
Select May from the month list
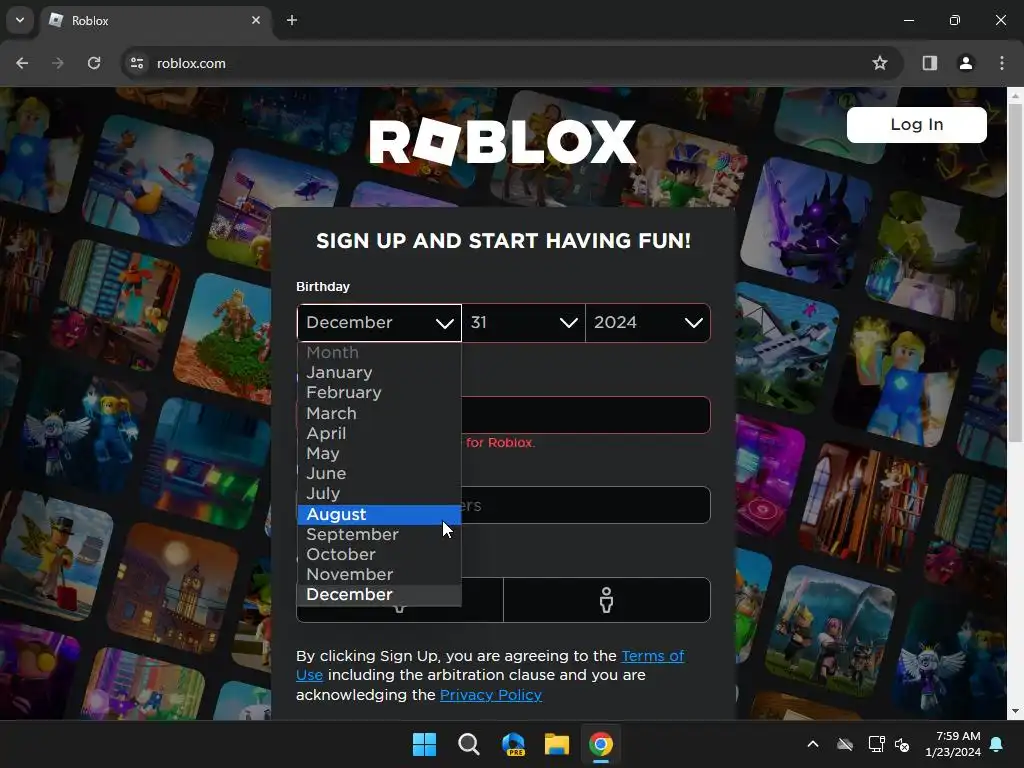click(379, 454)
